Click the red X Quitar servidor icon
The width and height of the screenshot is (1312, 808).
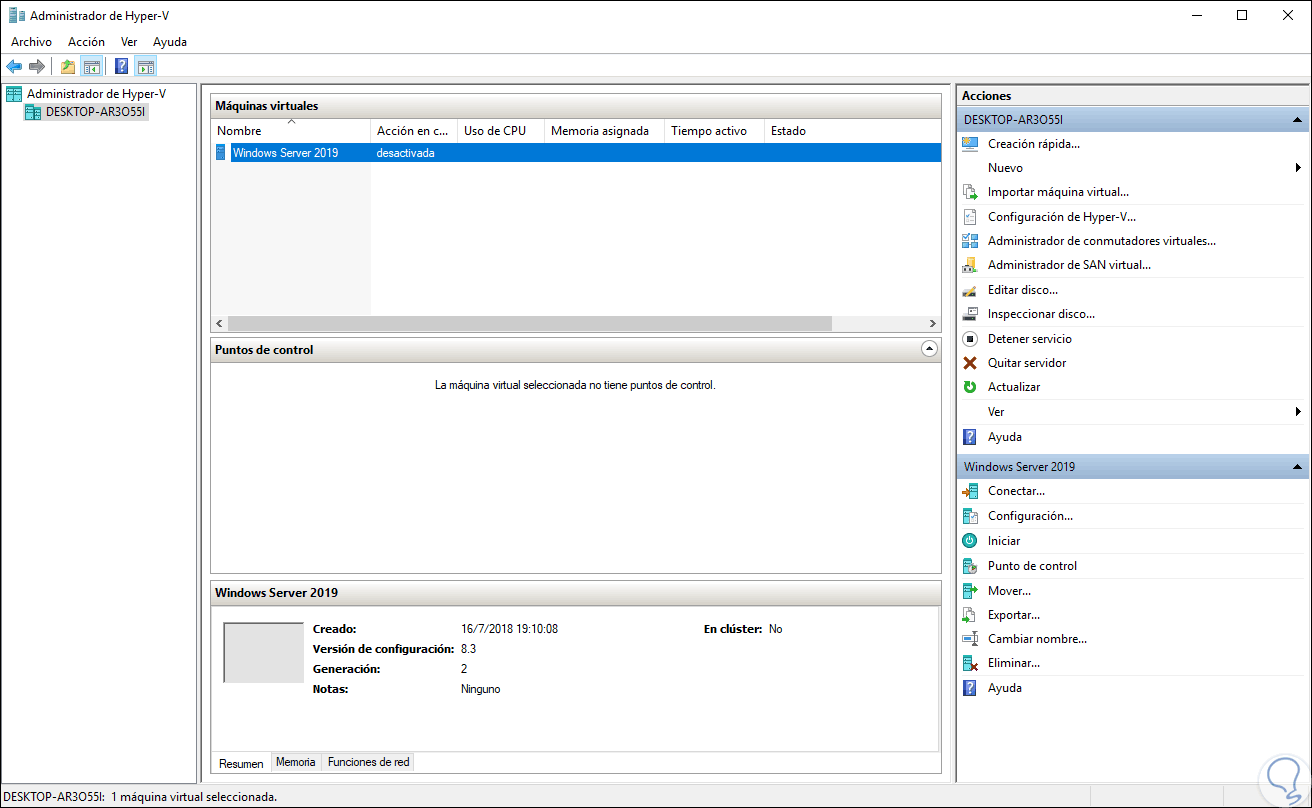tap(969, 363)
